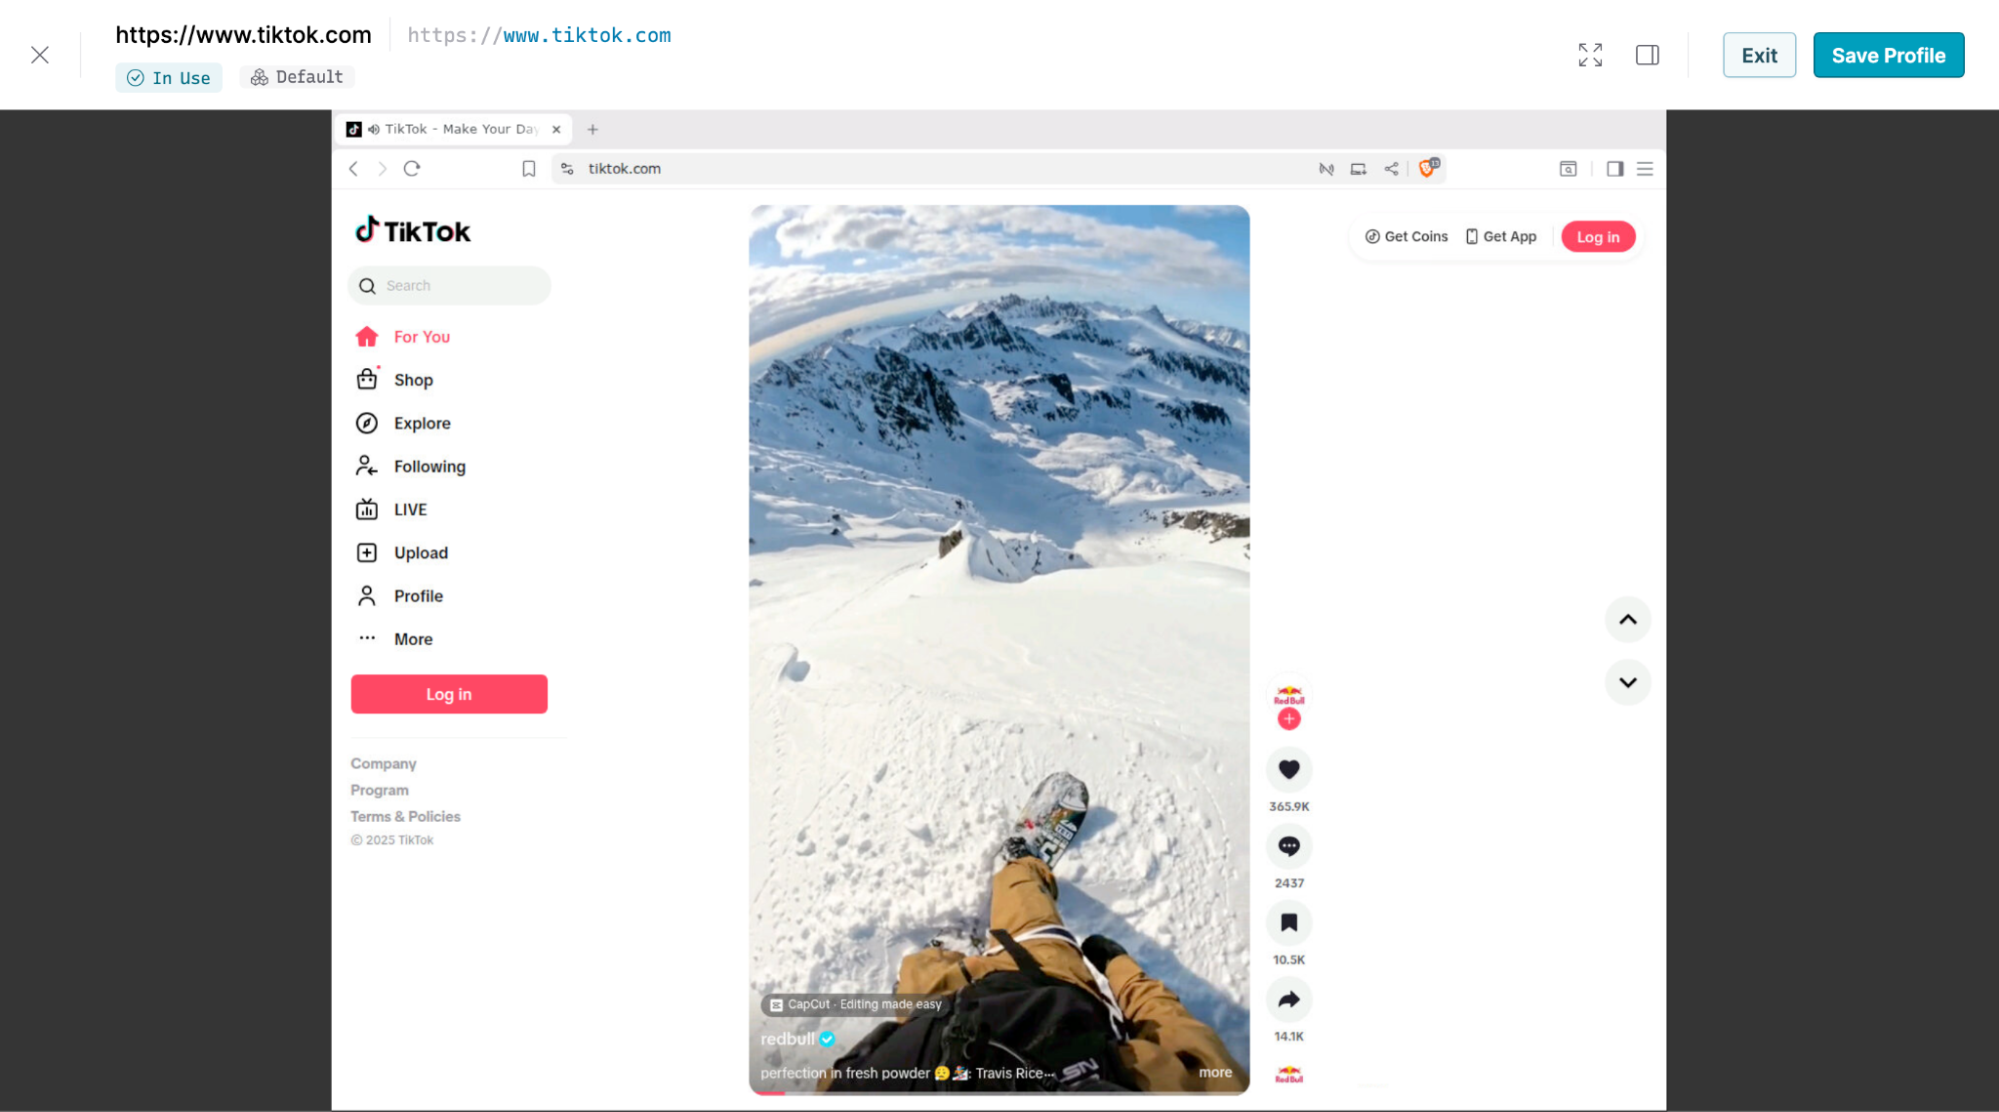Click the Upload video icon
Screen dimensions: 1999x1112
pos(367,552)
